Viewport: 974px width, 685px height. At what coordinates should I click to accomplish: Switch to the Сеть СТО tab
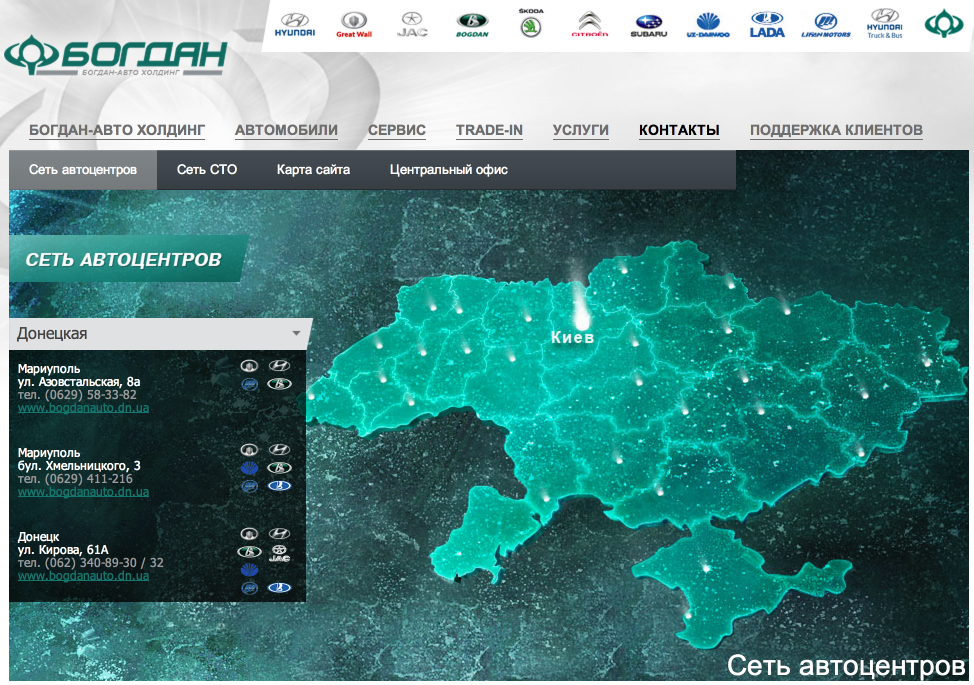[x=207, y=170]
